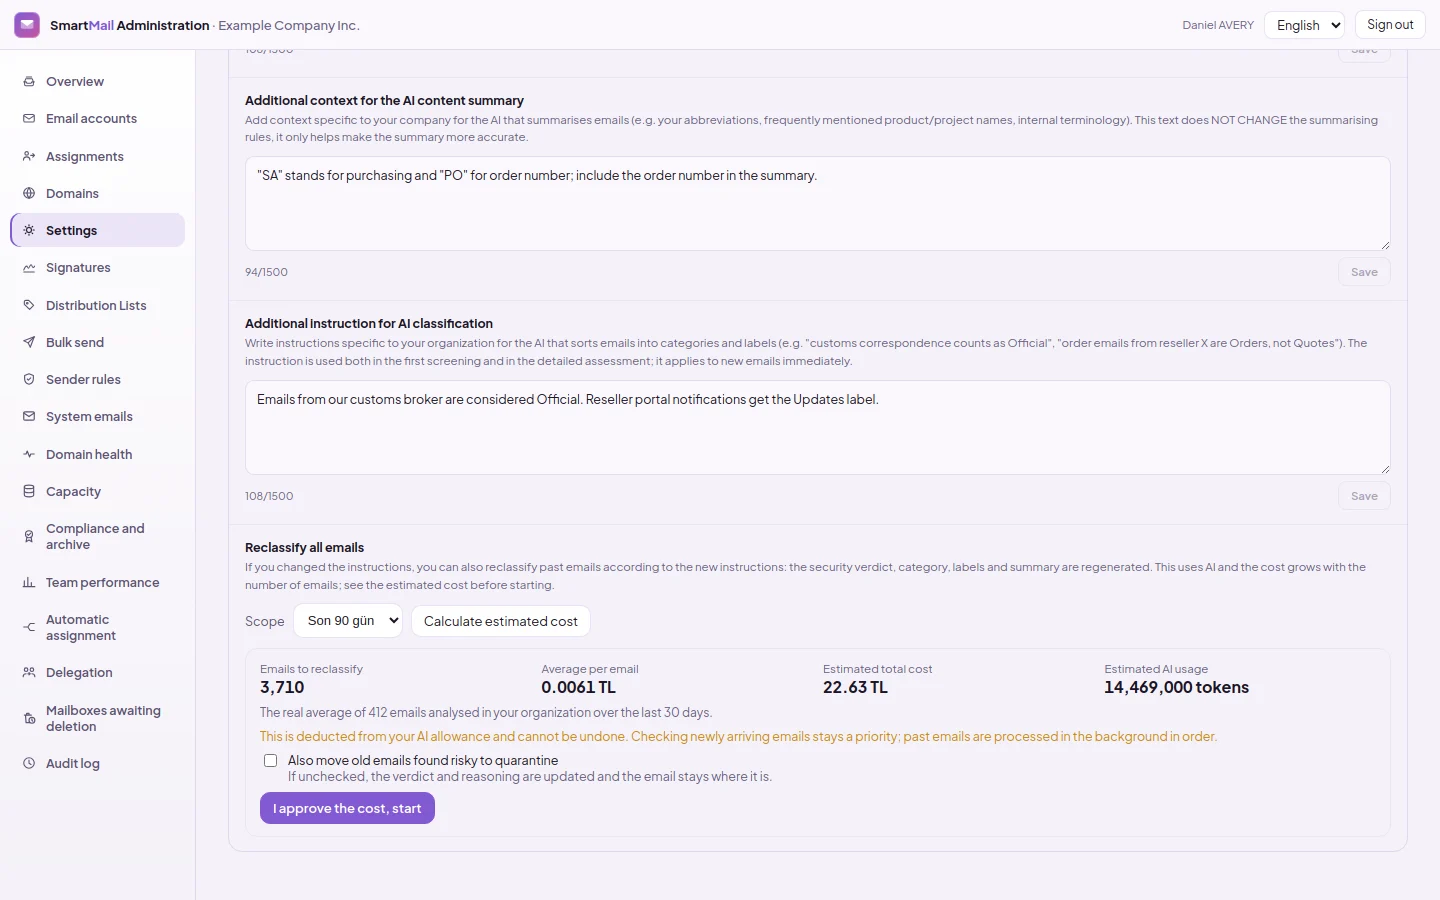Tick 'Also move old emails to quarantine' checkbox

[270, 761]
